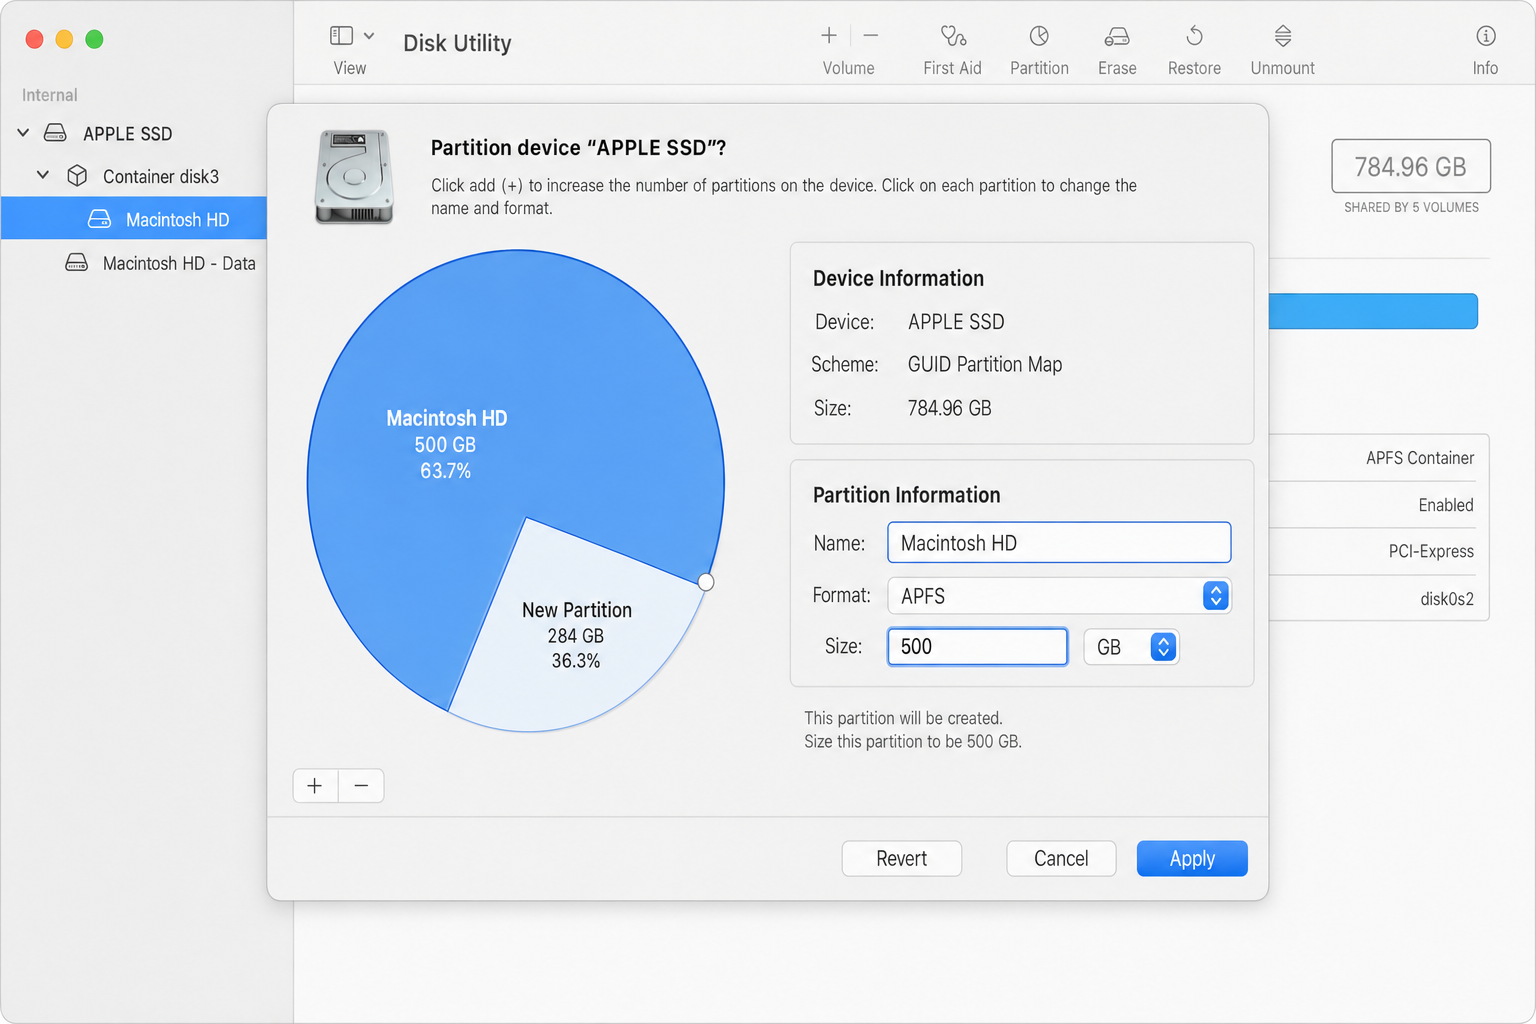Image resolution: width=1536 pixels, height=1024 pixels.
Task: Collapse the Container disk3 node
Action: pyautogui.click(x=43, y=175)
